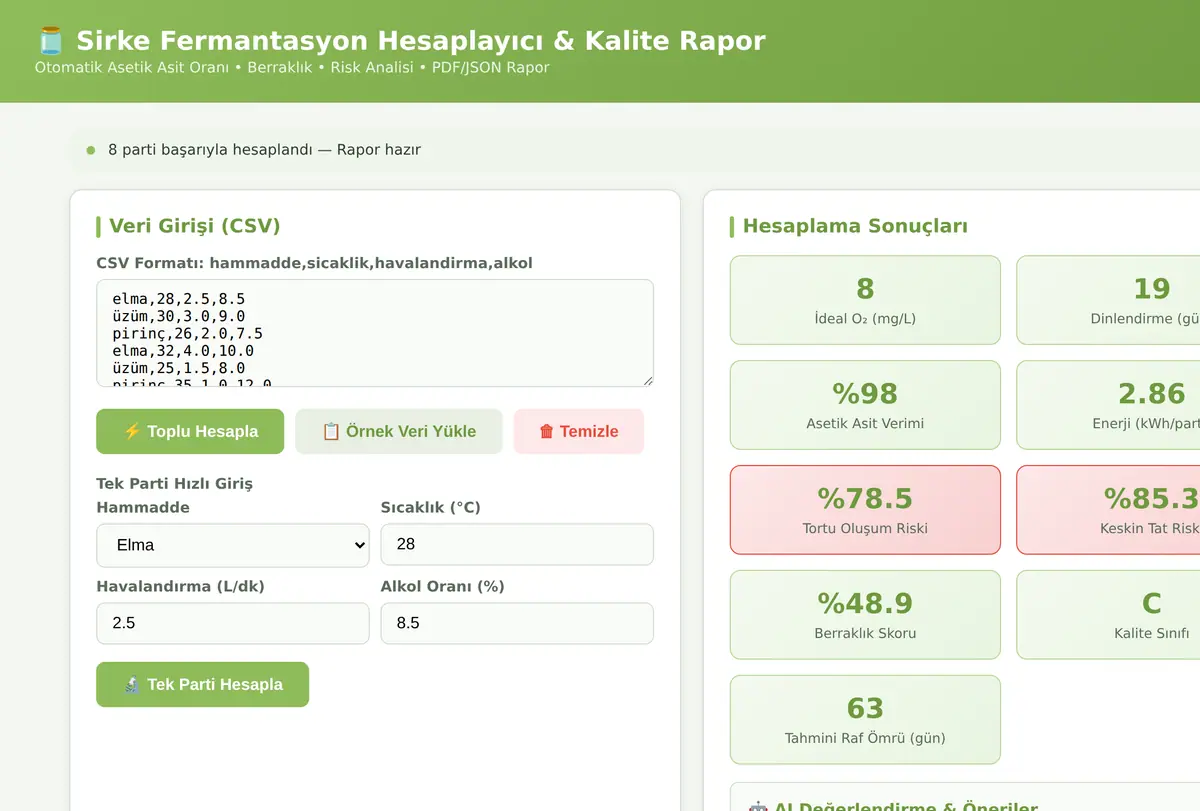This screenshot has width=1200, height=811.
Task: Clear the data with Temizle button
Action: [x=579, y=431]
